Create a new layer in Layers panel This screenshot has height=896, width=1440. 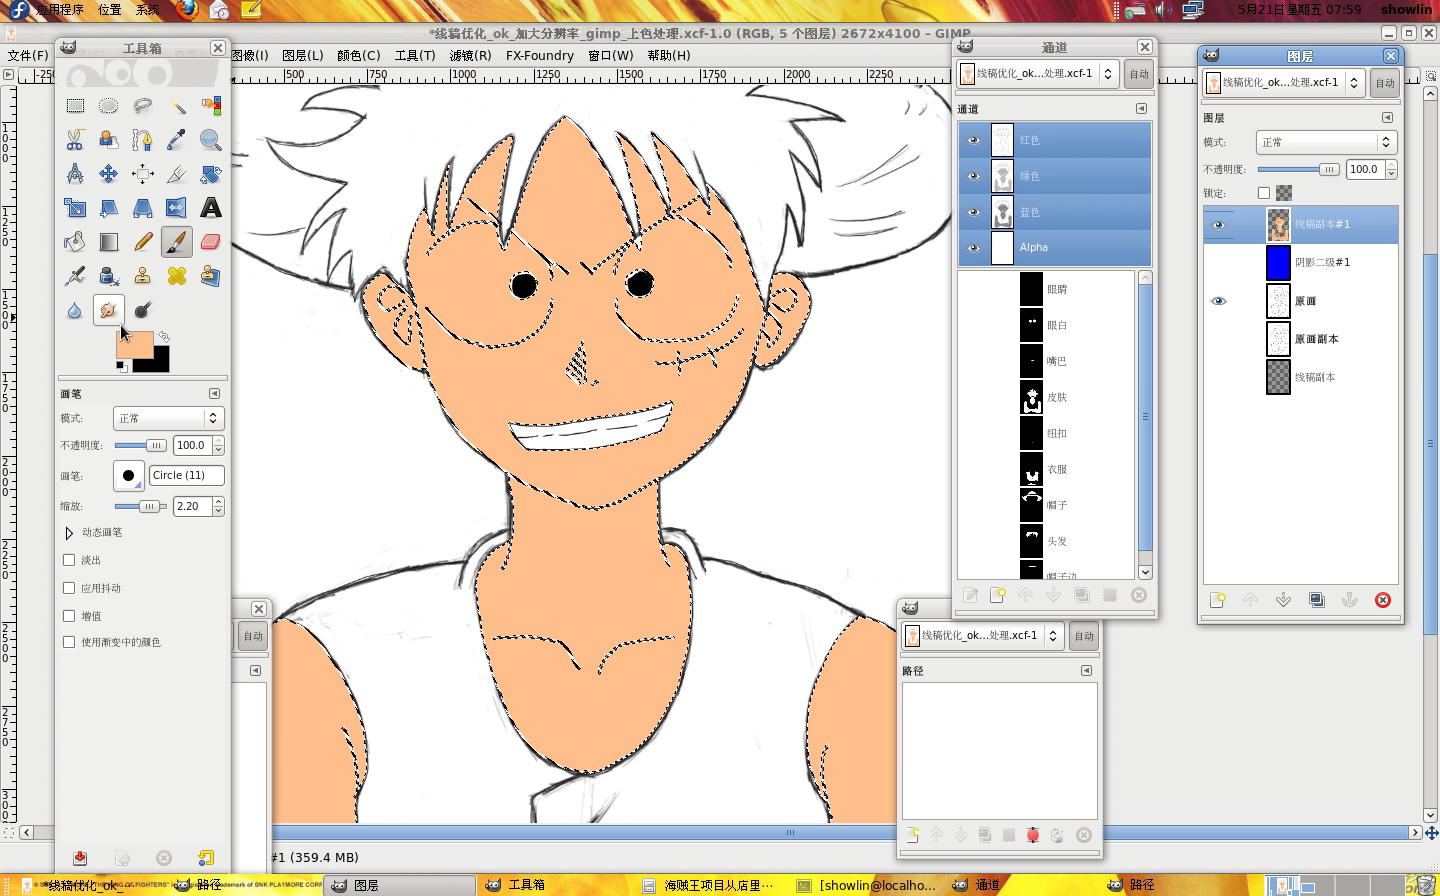tap(1217, 600)
